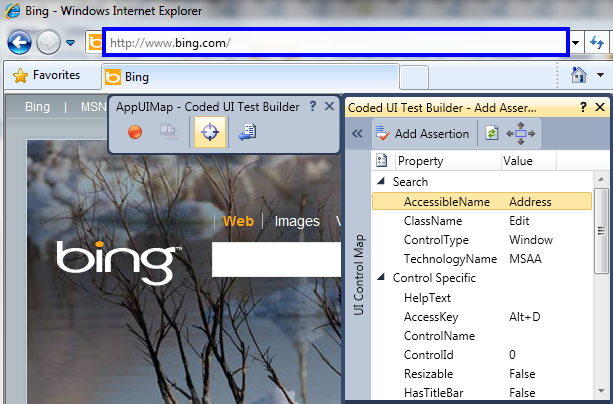
Task: Click the value 'Edit' for ClassName
Action: (x=519, y=221)
